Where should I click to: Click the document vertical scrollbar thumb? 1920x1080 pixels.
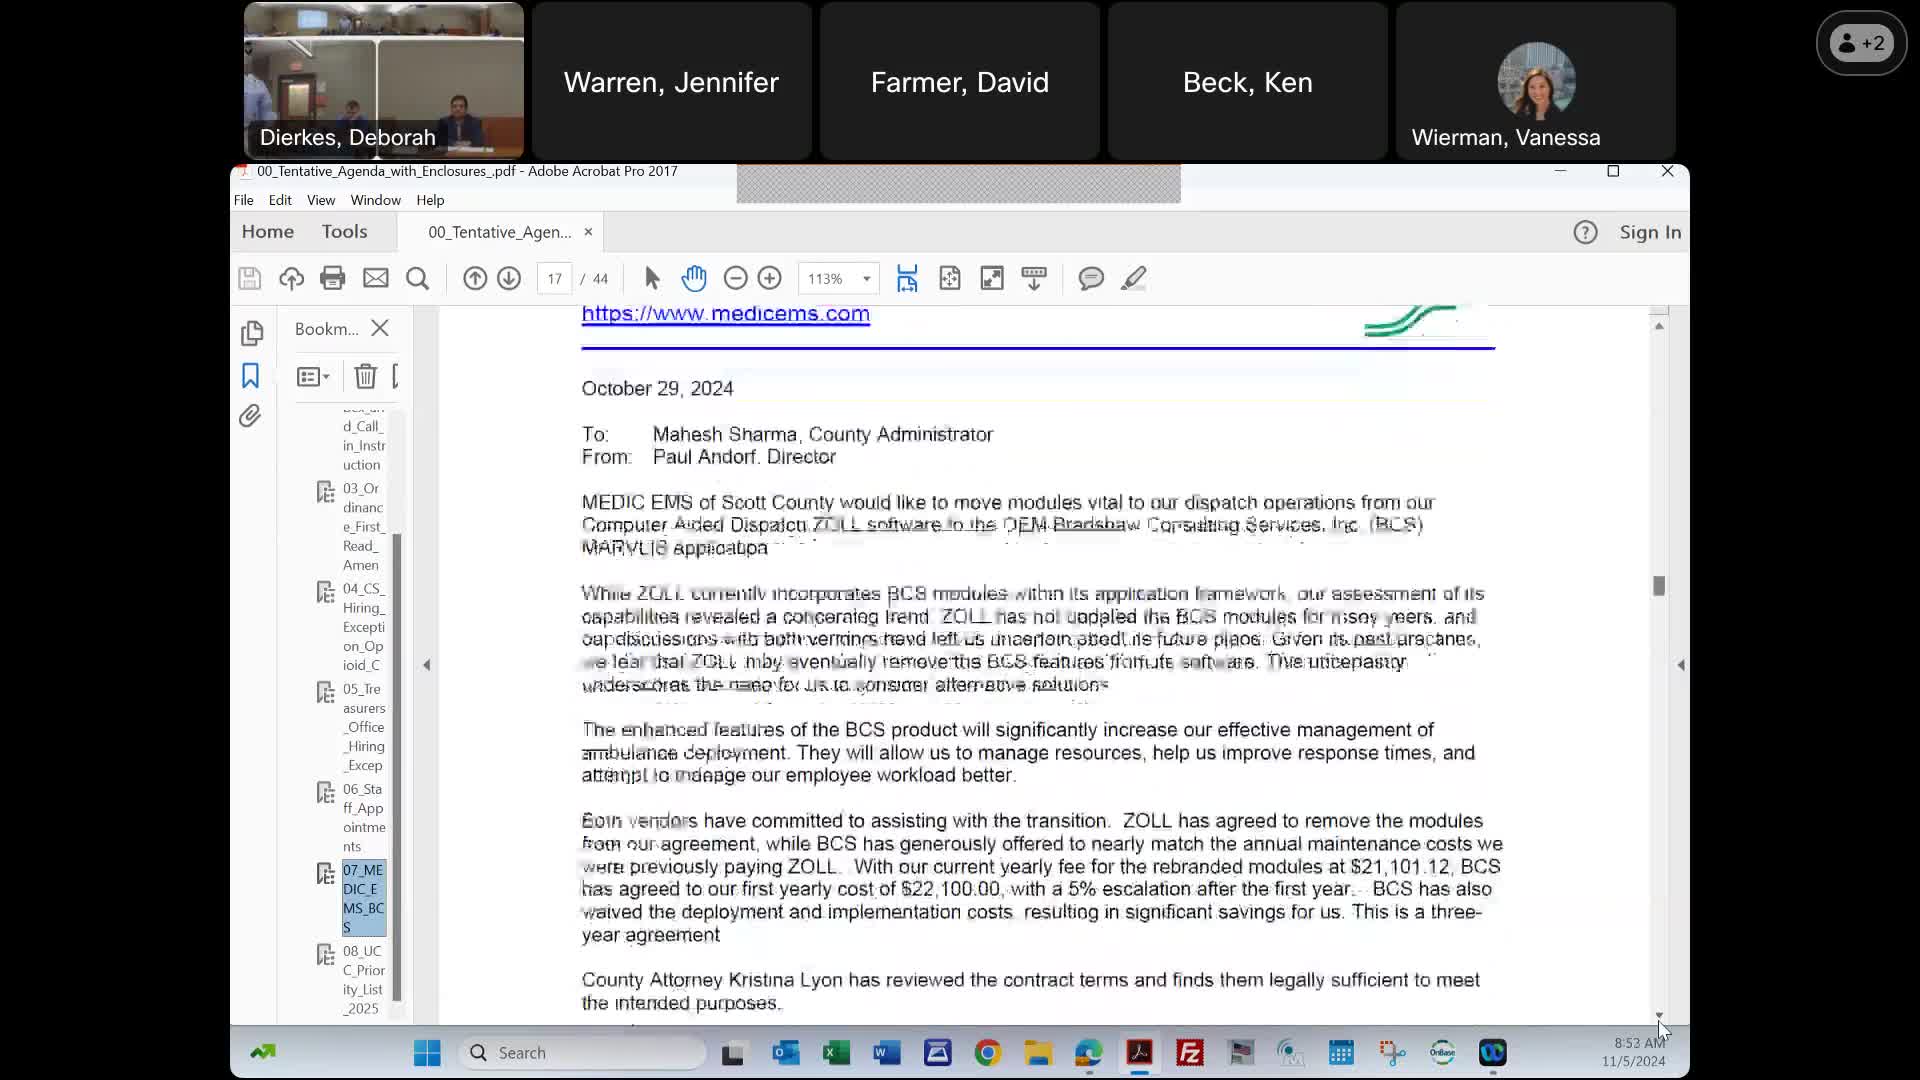click(x=1659, y=586)
